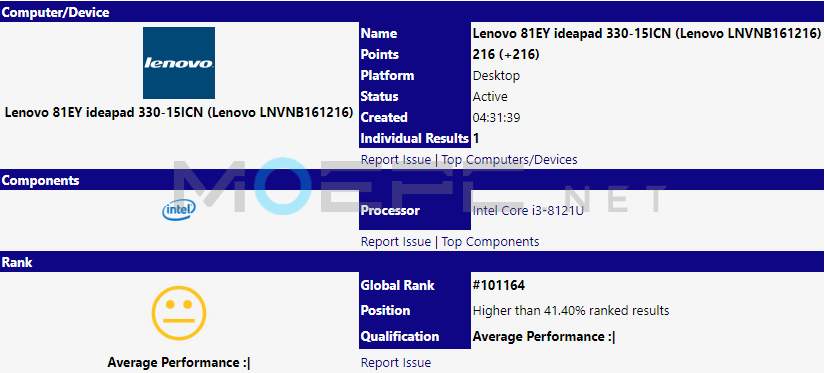825x373 pixels.
Task: Select the Components section header
Action: (x=412, y=180)
